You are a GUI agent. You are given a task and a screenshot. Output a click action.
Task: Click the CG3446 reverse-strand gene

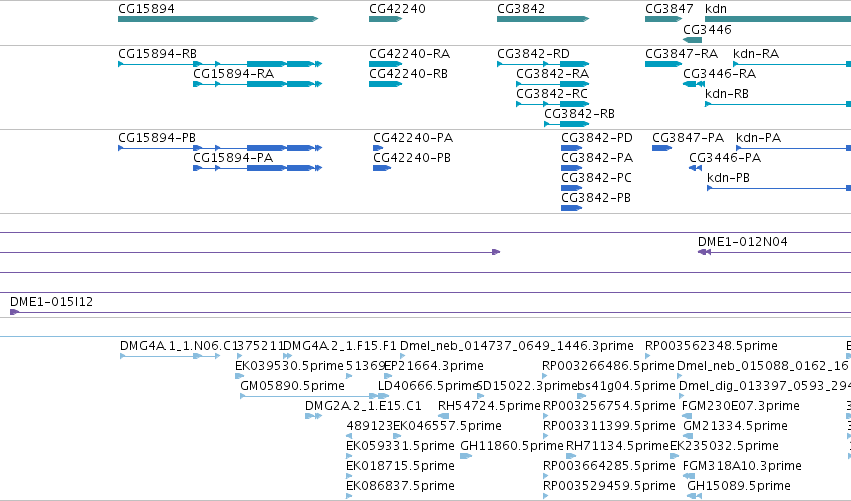click(x=693, y=40)
